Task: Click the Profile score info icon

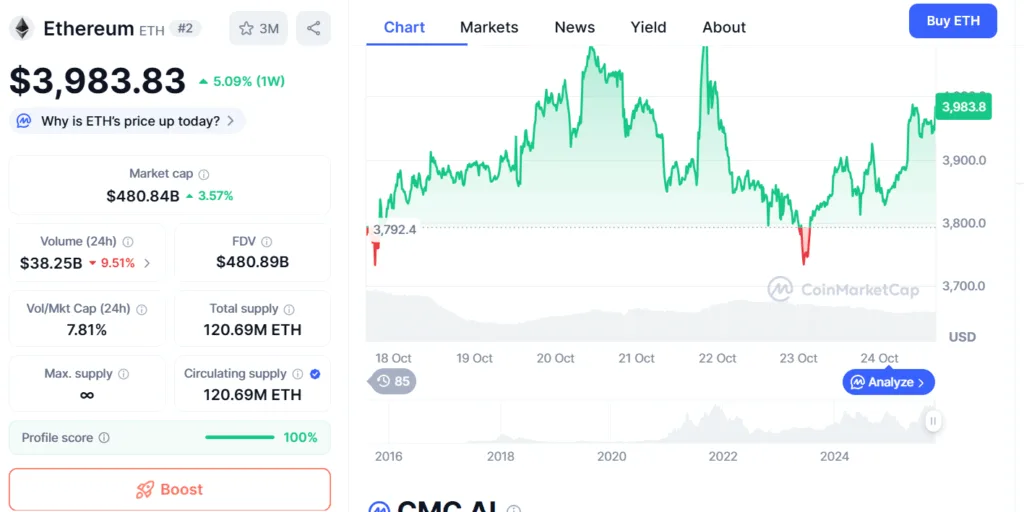Action: pyautogui.click(x=104, y=437)
